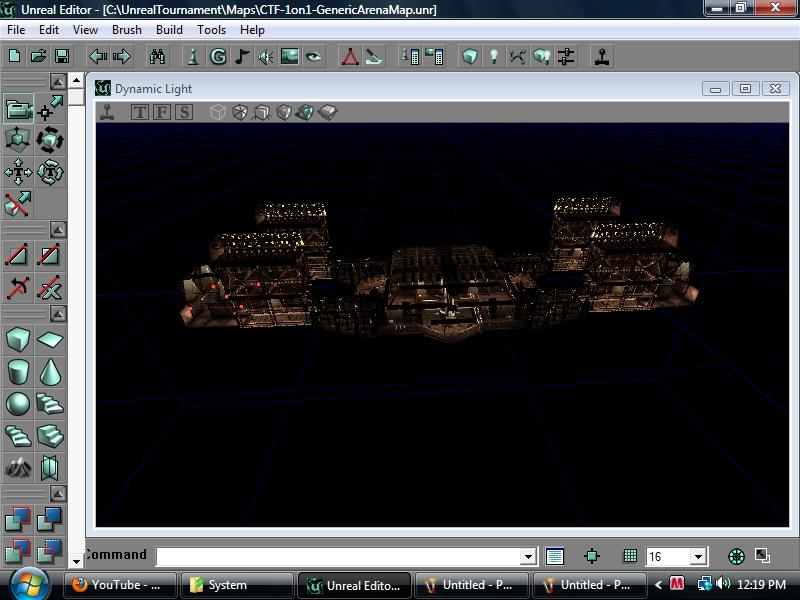
Task: Open the Command history dropdown
Action: pos(530,556)
